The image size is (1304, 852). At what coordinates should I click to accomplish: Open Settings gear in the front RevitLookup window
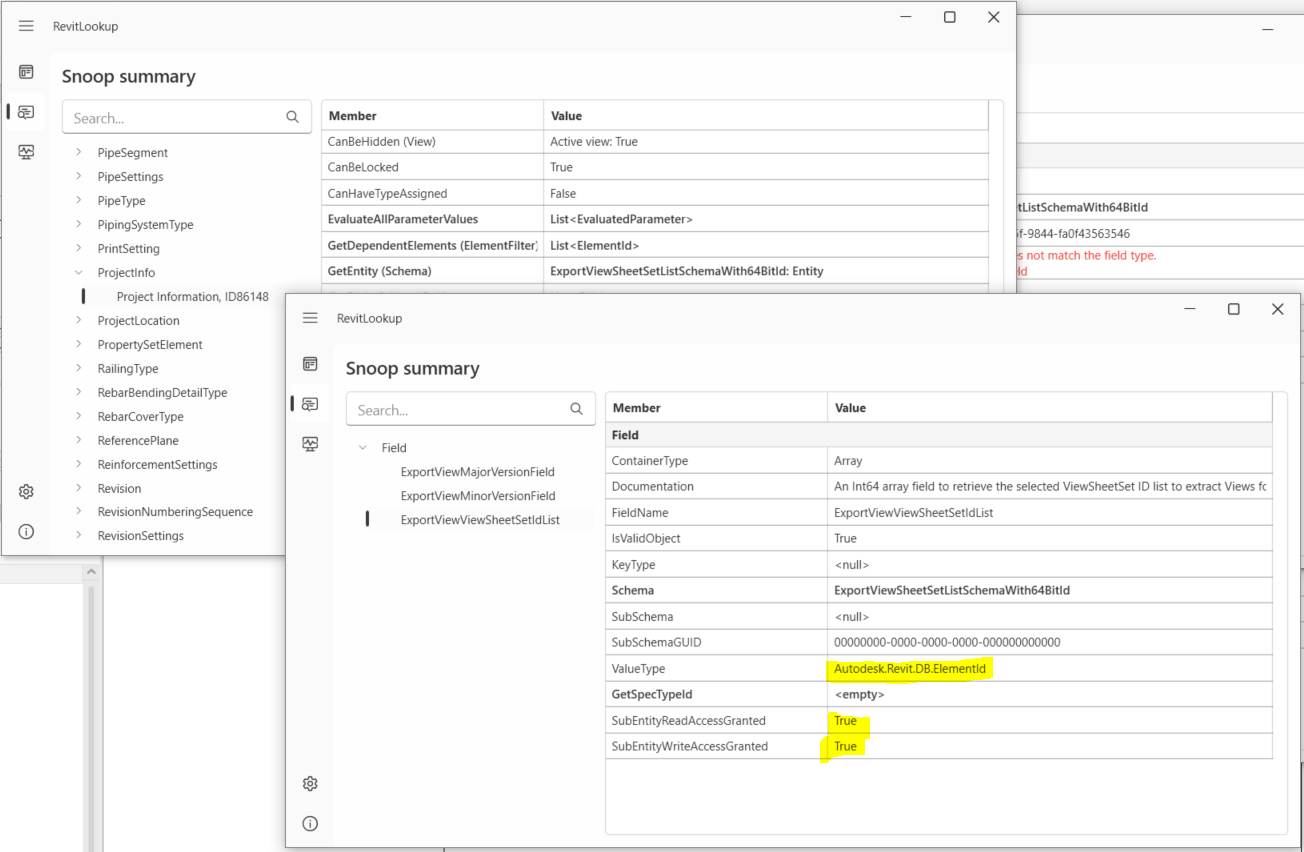pos(310,783)
